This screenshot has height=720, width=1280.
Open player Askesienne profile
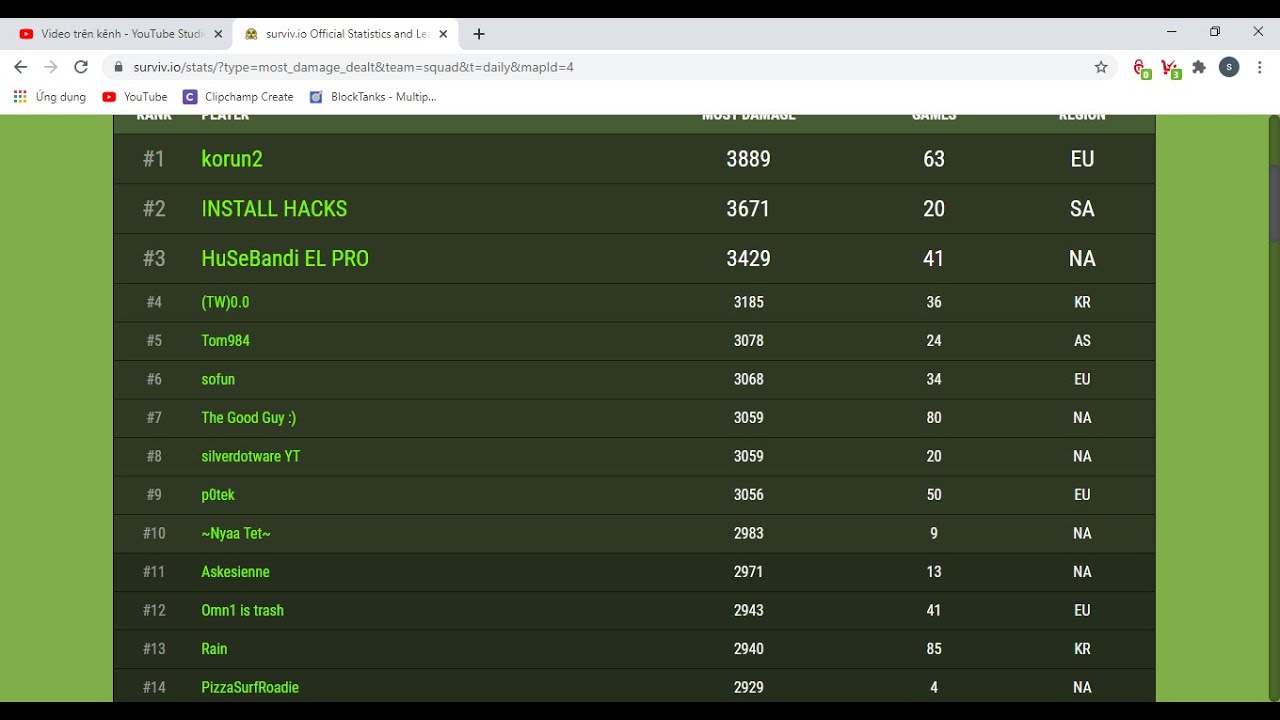[235, 572]
